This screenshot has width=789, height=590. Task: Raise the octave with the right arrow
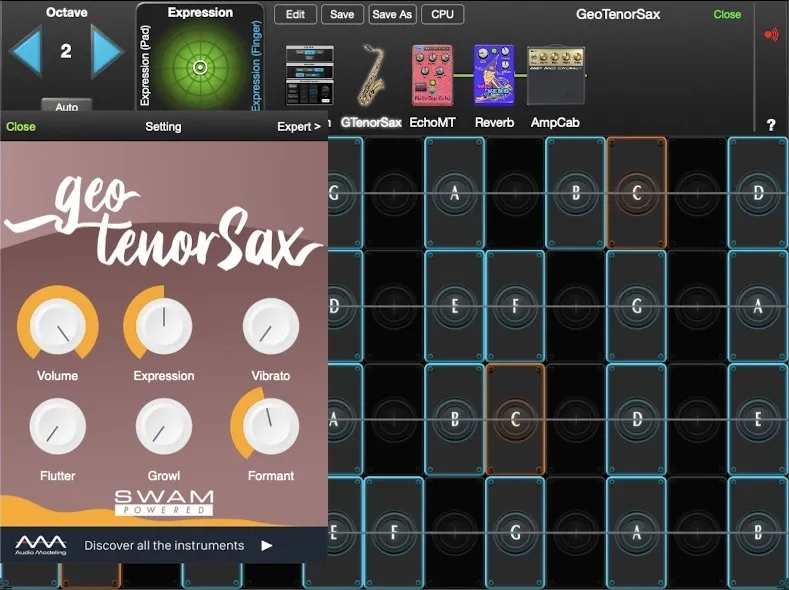pos(107,52)
